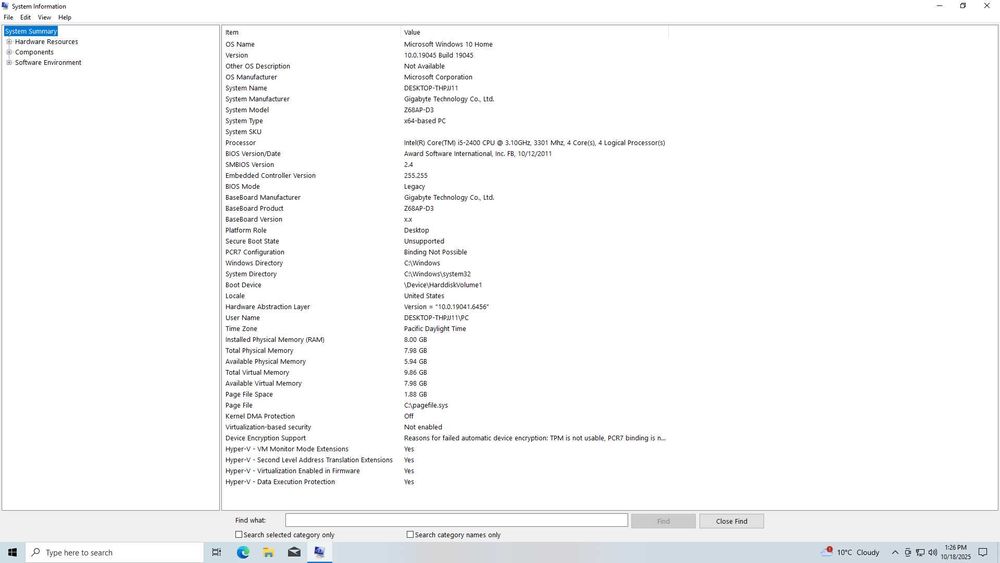Select the Page File Space row

point(445,394)
